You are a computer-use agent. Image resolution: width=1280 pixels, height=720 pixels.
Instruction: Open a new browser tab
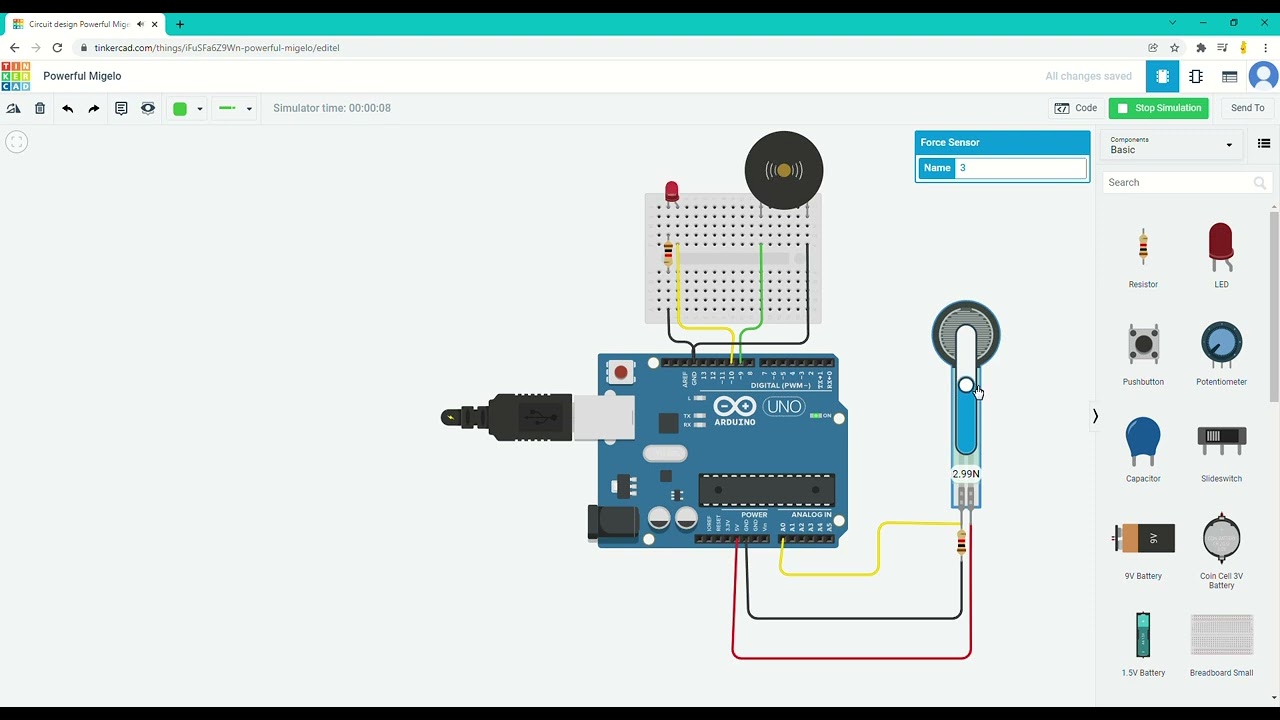click(x=180, y=23)
